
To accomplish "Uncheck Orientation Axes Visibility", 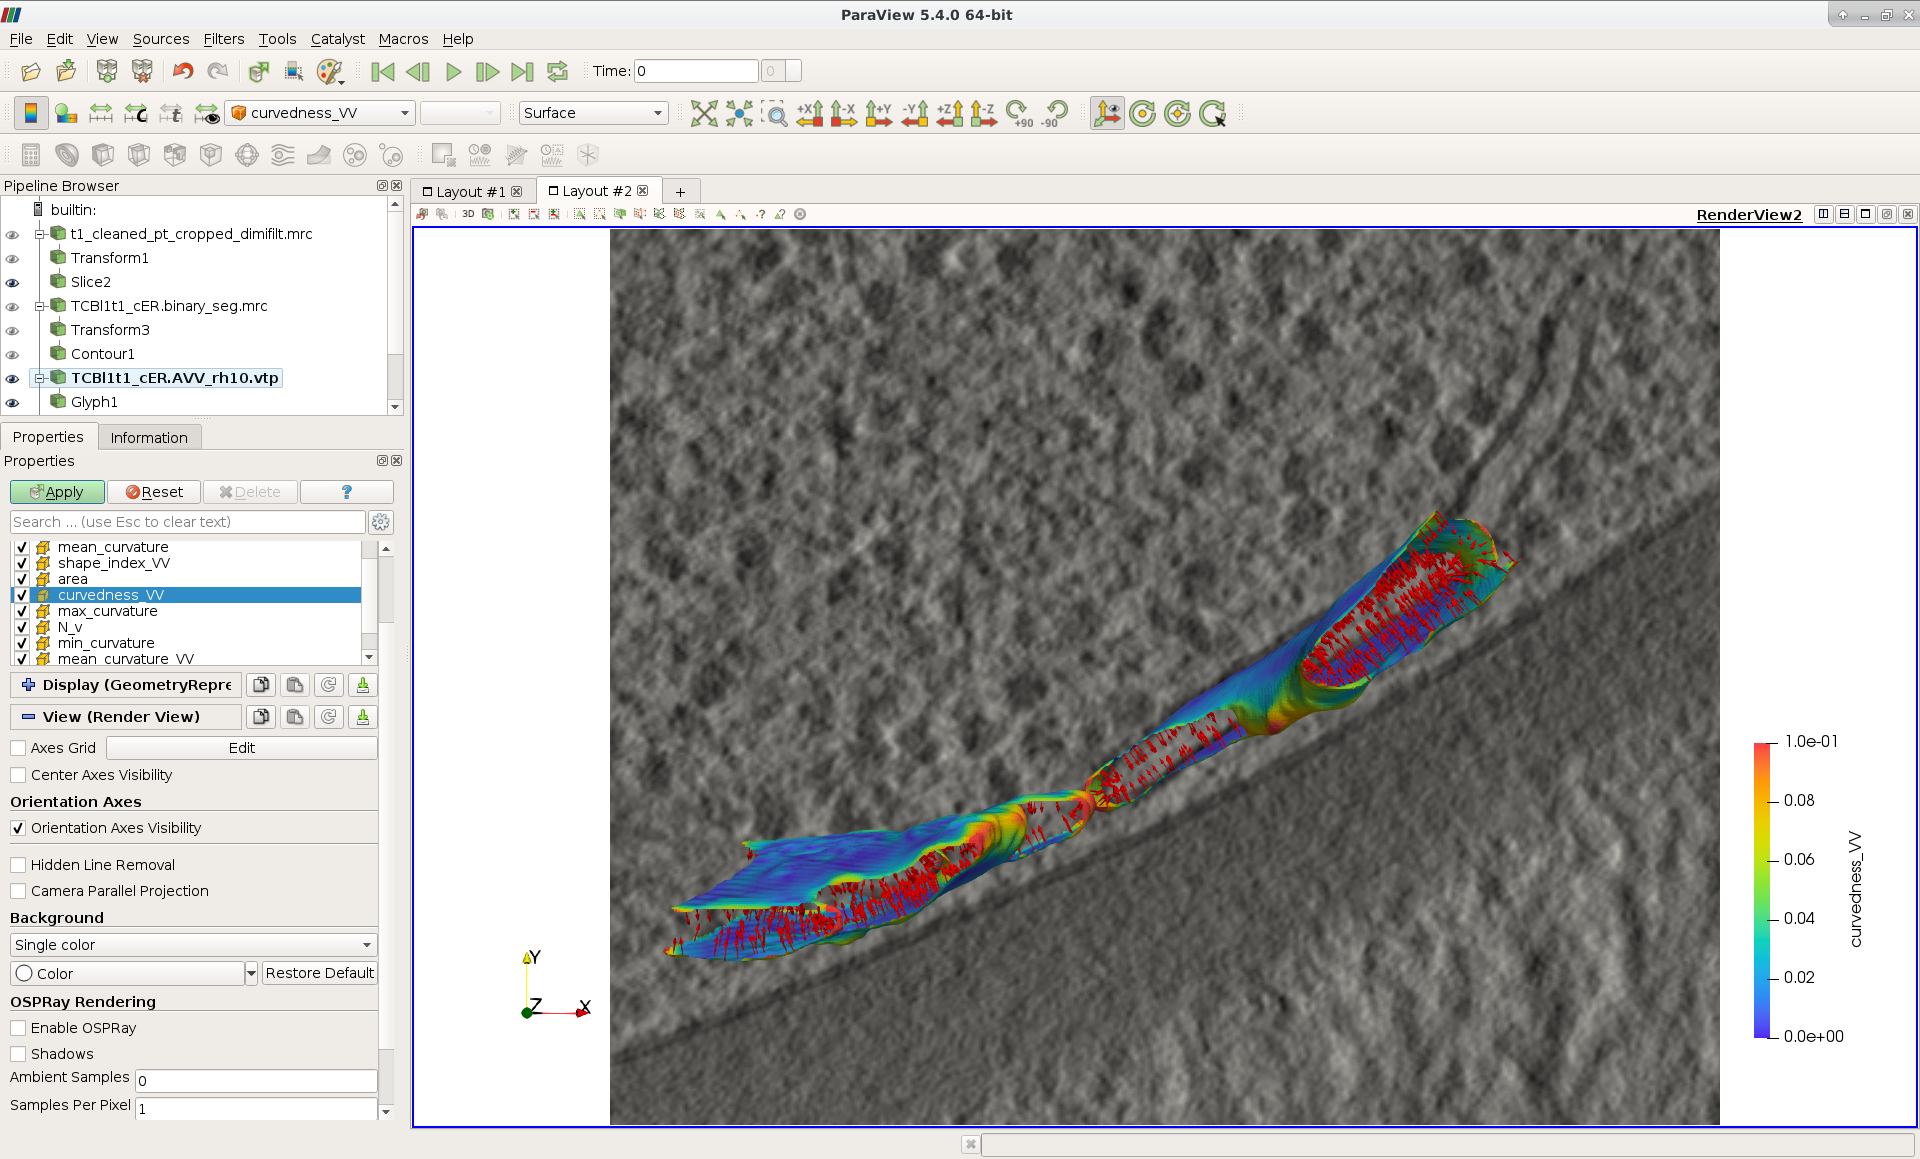I will (x=18, y=828).
